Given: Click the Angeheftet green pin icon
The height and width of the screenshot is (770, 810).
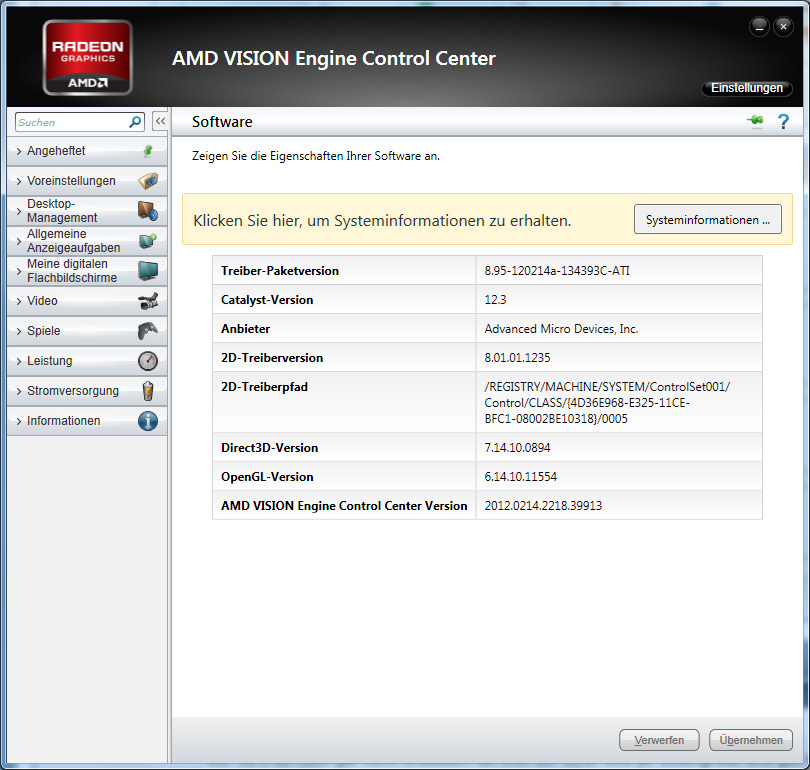Looking at the screenshot, I should pos(148,151).
